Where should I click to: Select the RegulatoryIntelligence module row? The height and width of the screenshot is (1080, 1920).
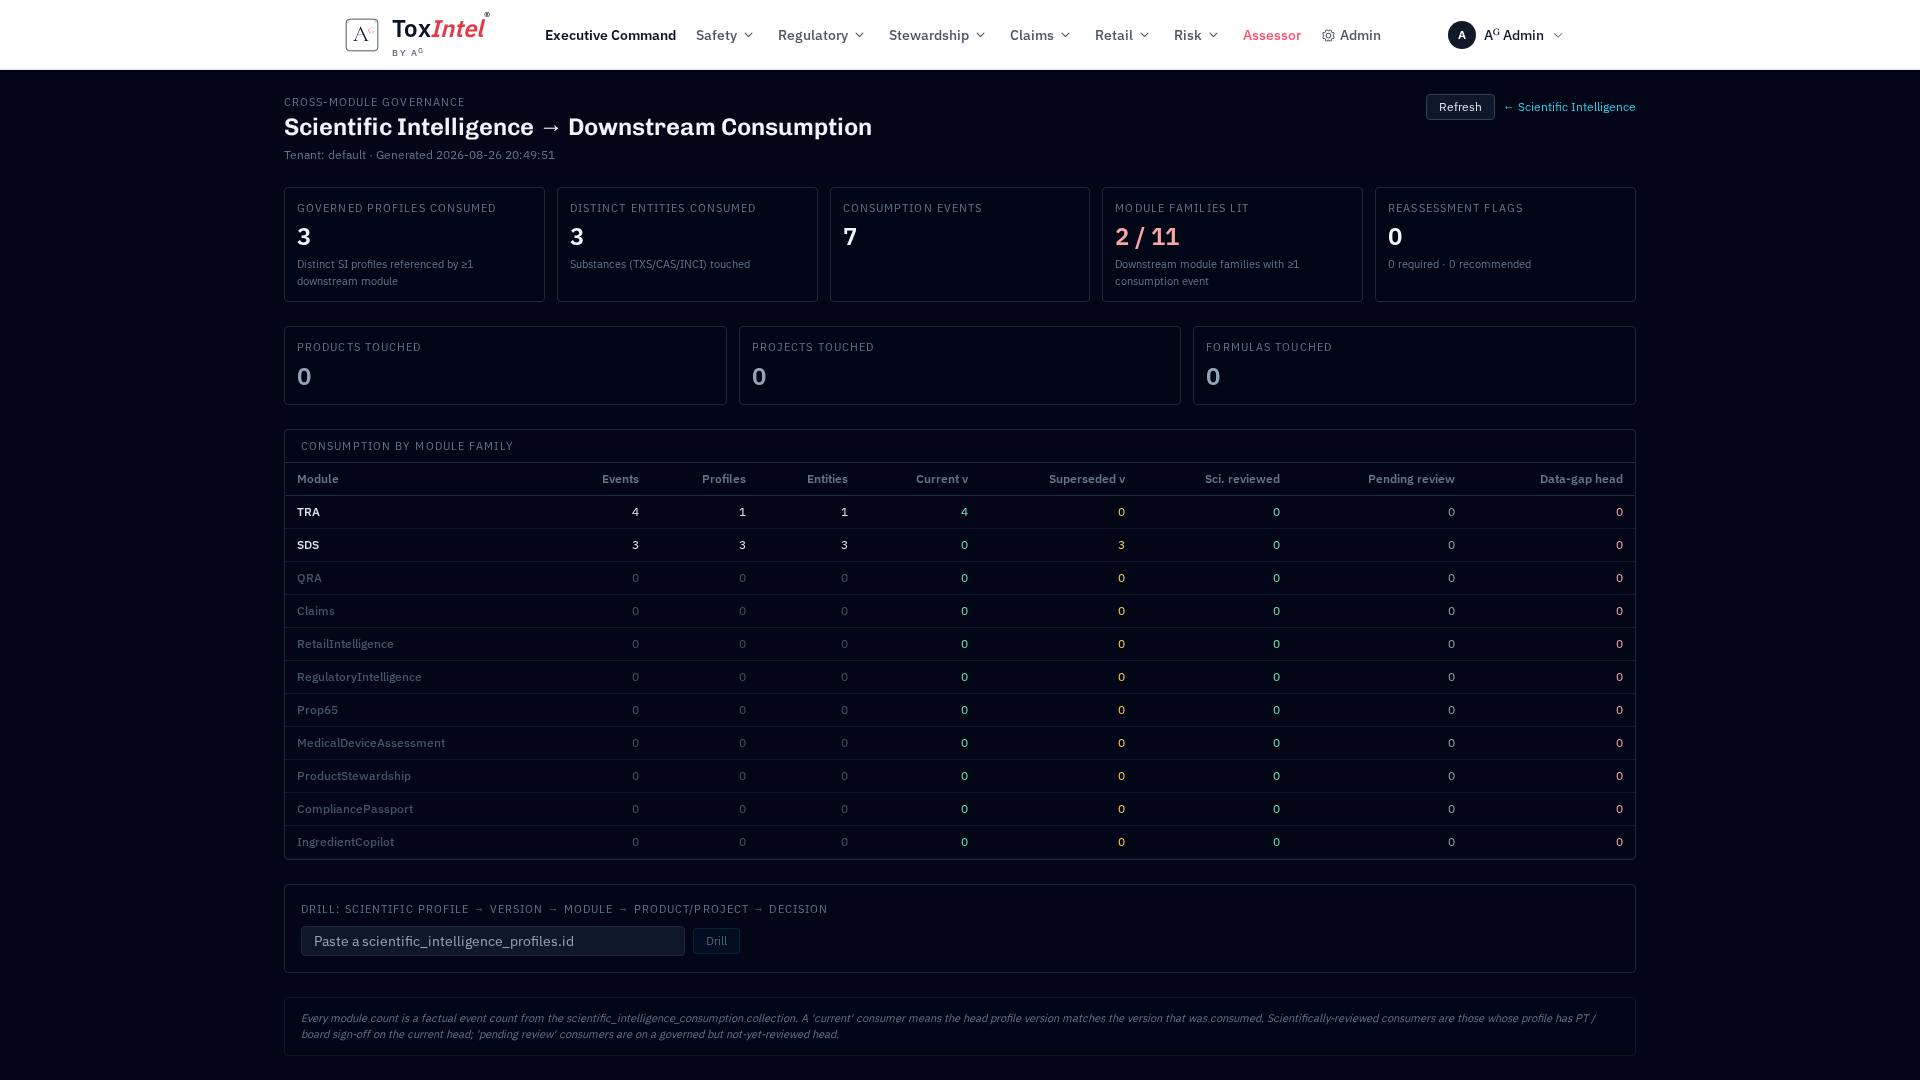click(960, 677)
